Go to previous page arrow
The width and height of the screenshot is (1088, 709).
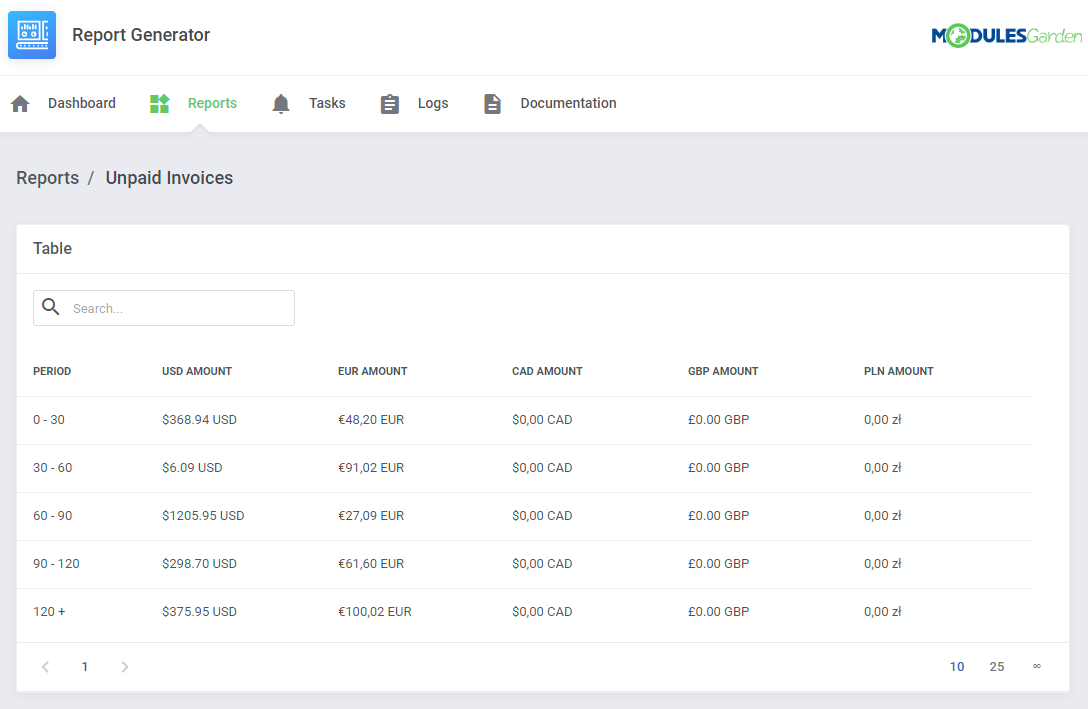click(46, 667)
